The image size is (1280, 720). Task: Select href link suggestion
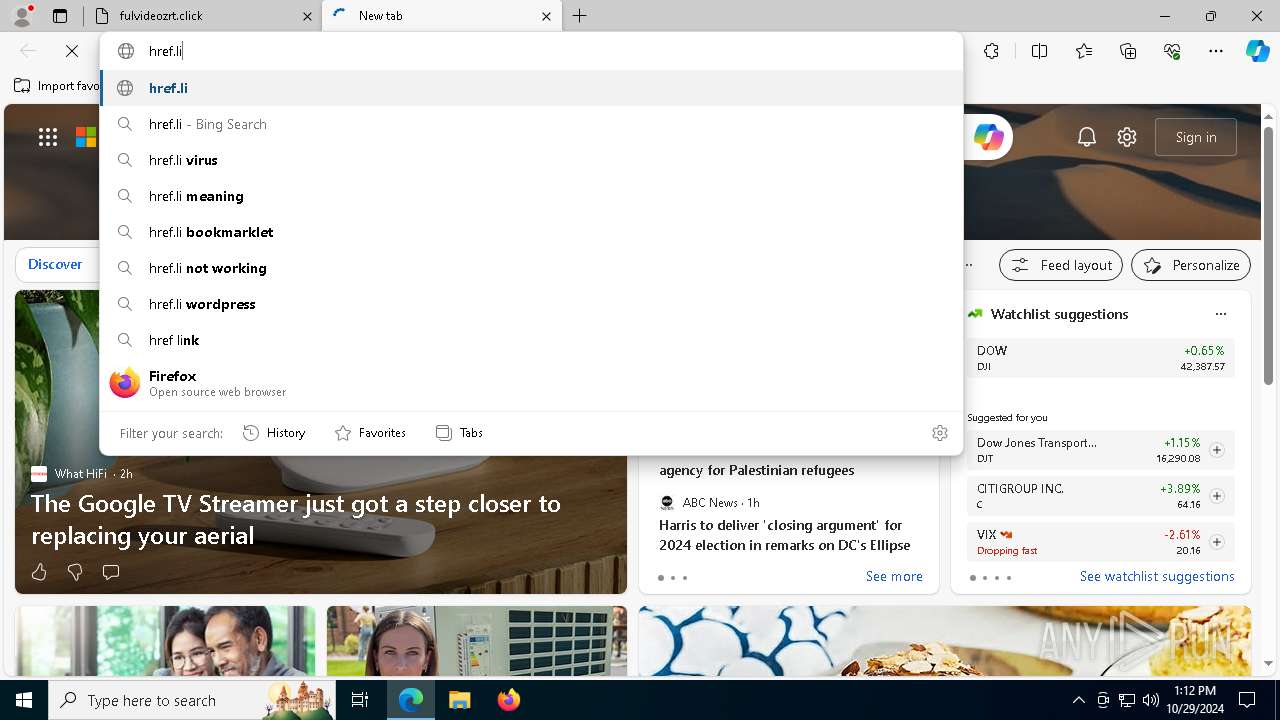pyautogui.click(x=532, y=340)
